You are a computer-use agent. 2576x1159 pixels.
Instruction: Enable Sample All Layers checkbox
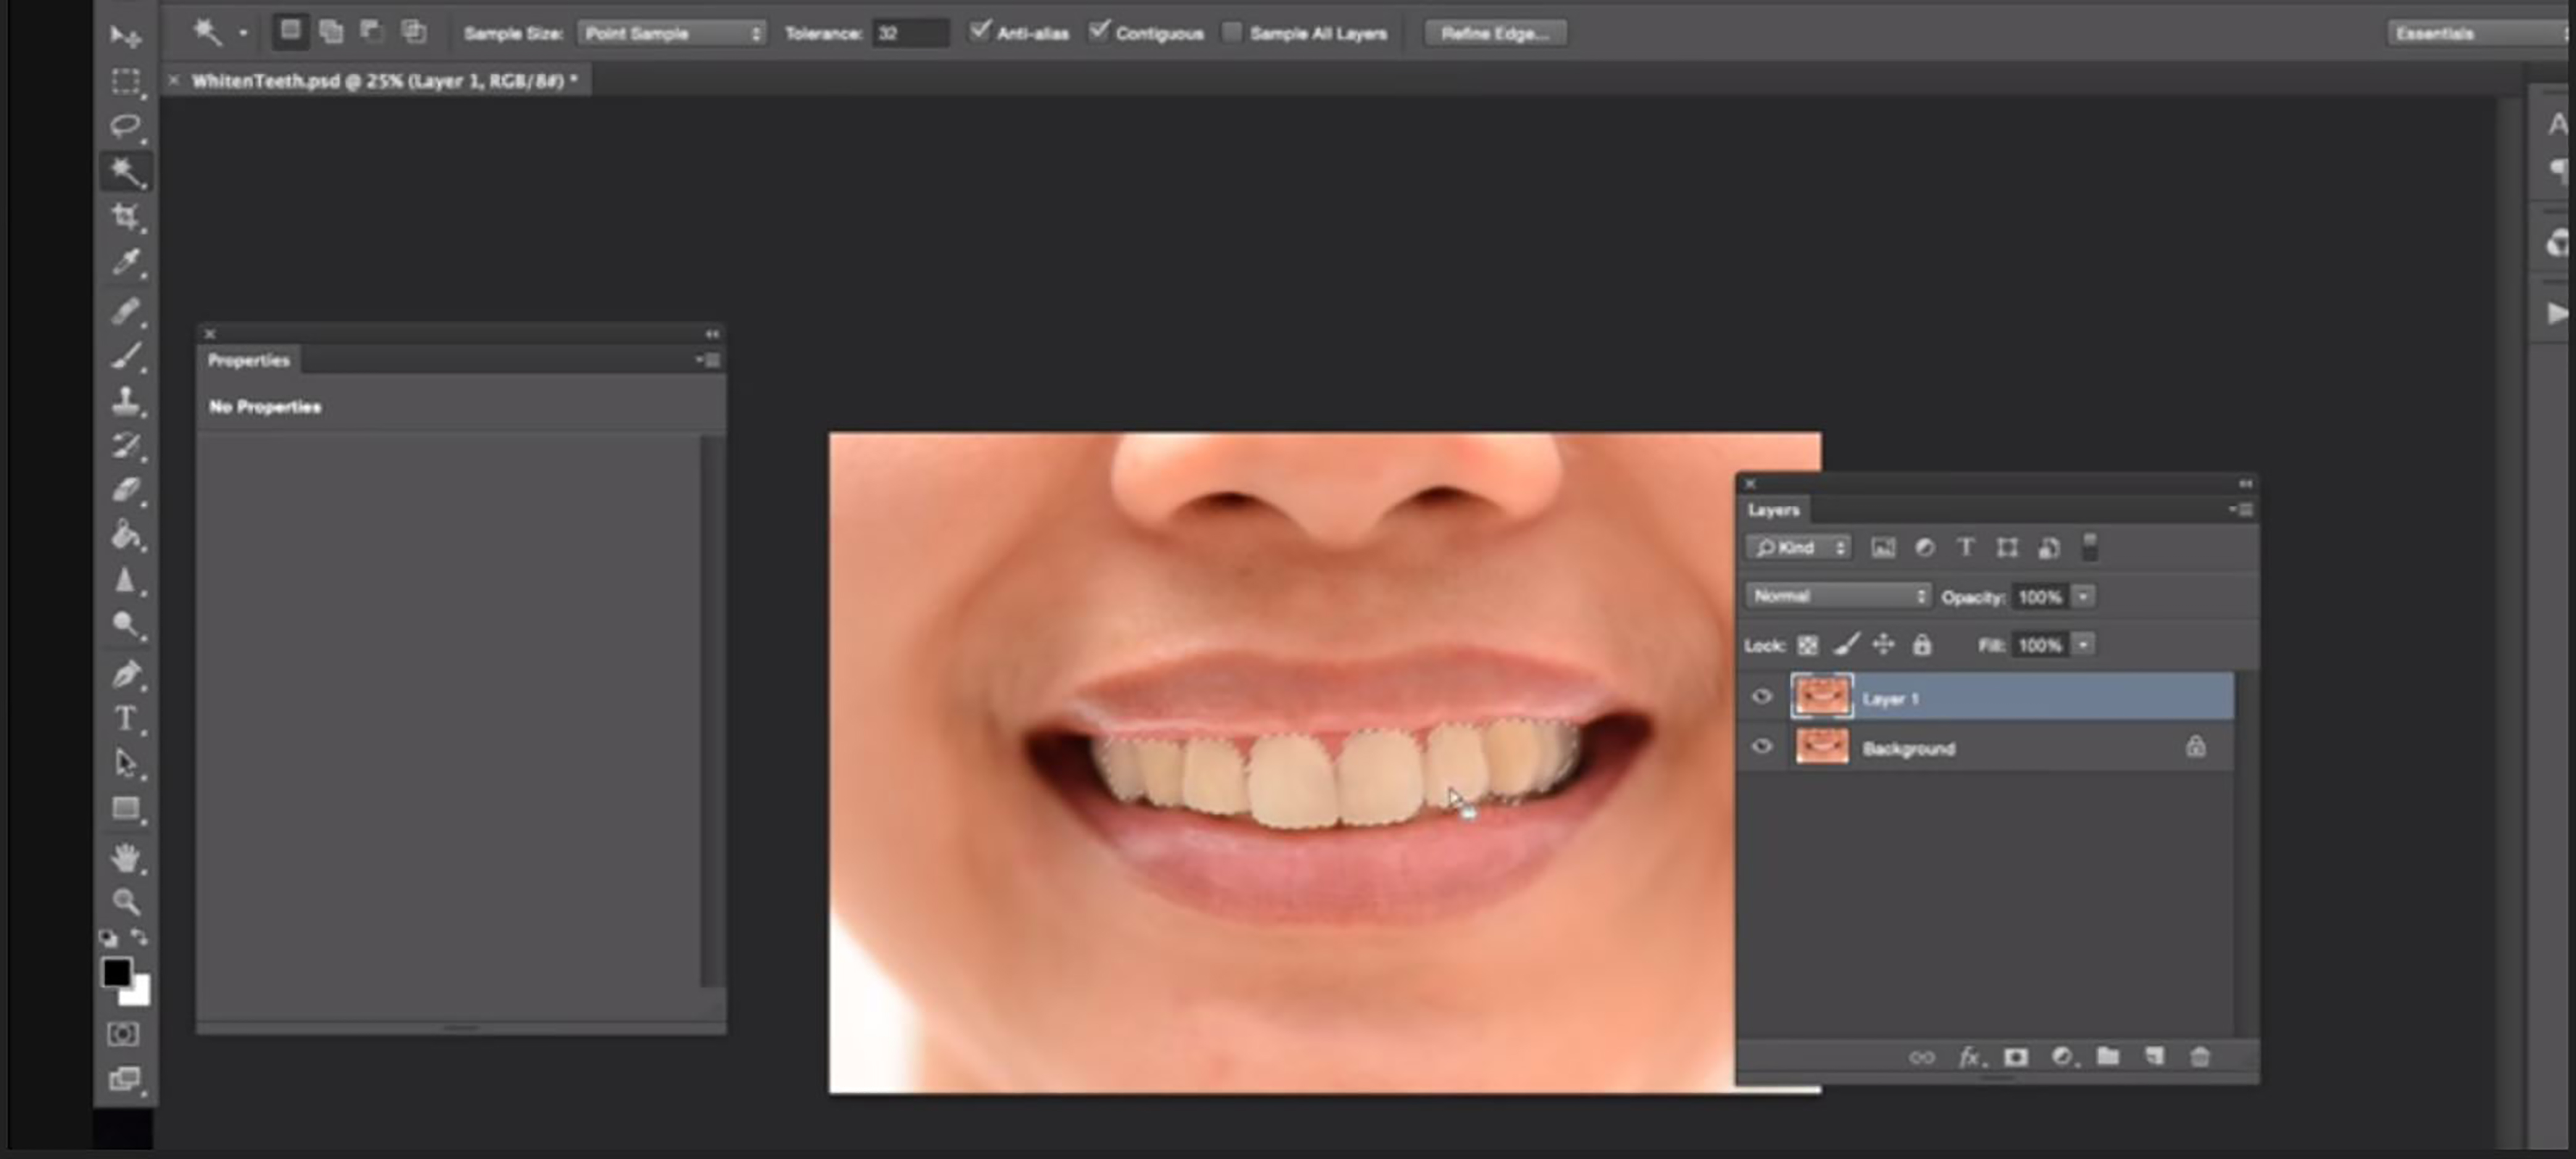(1232, 33)
